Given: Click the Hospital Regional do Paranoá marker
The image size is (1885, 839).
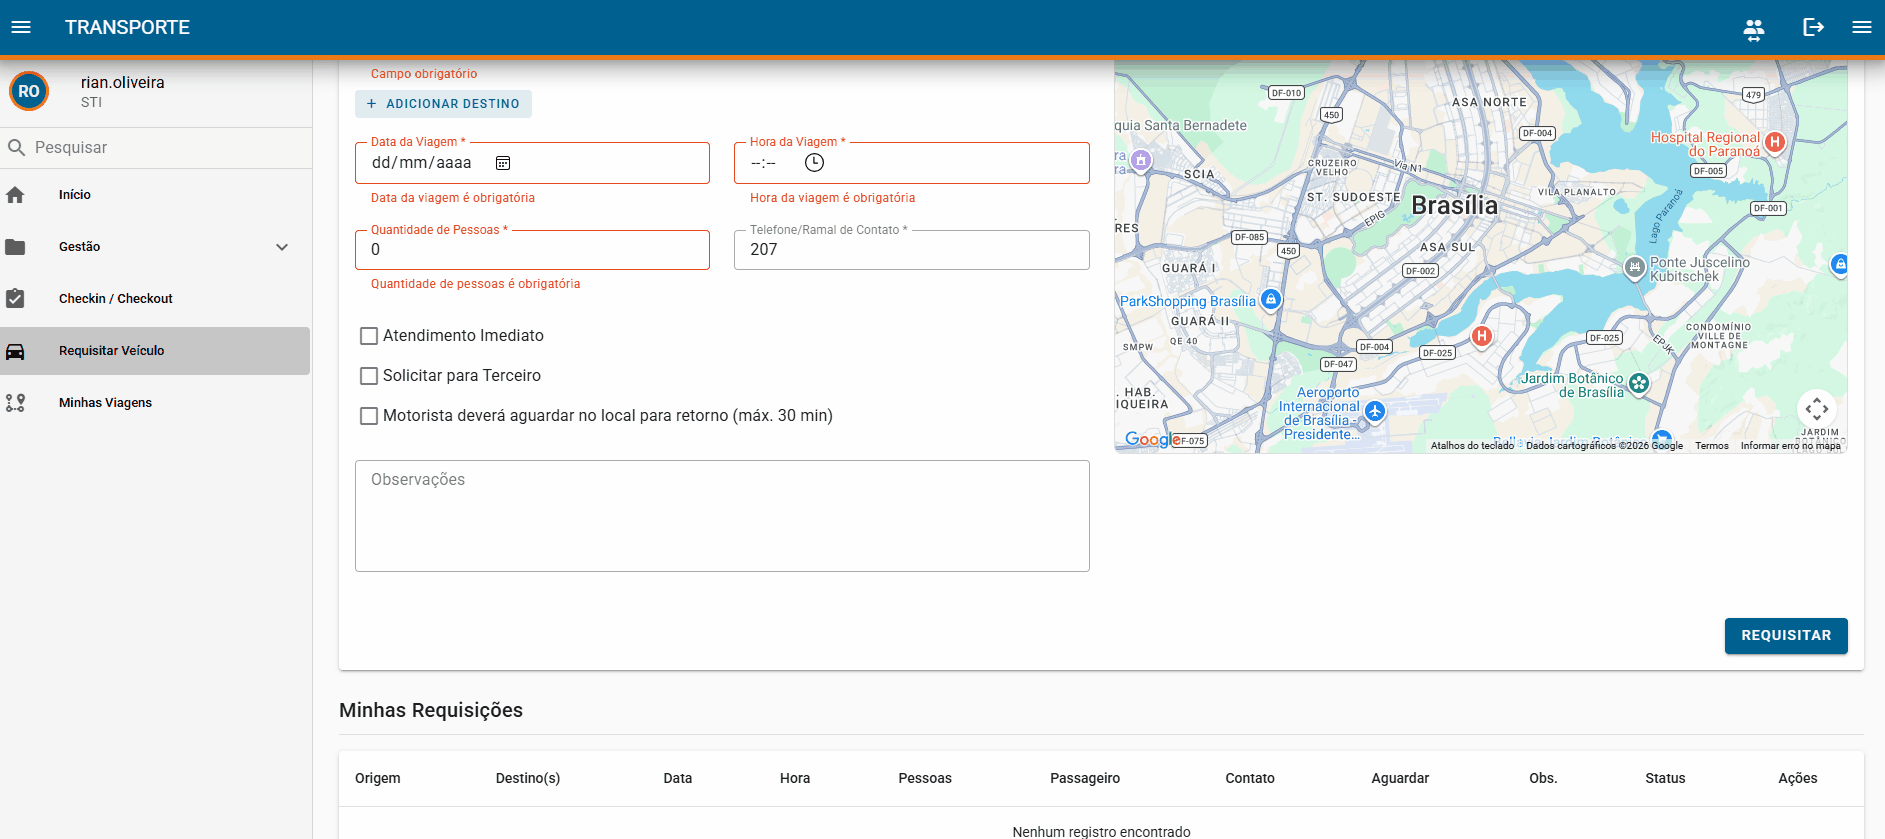Looking at the screenshot, I should click(1775, 142).
